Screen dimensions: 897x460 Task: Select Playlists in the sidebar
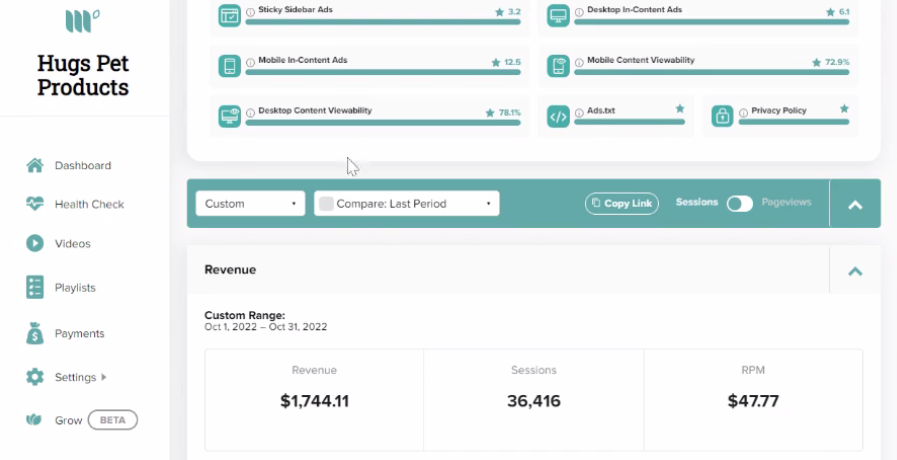coord(75,288)
